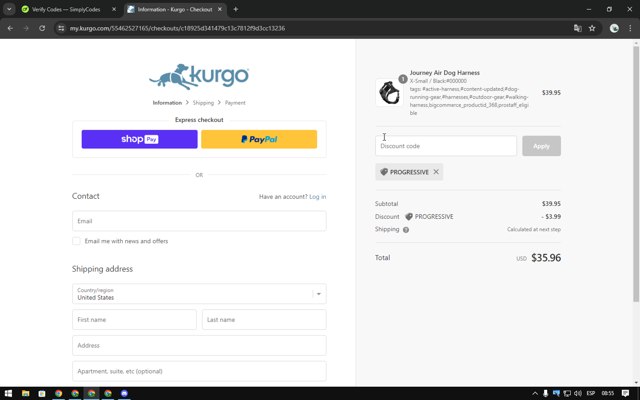Image resolution: width=640 pixels, height=400 pixels.
Task: Focus the Email input field
Action: click(x=199, y=221)
